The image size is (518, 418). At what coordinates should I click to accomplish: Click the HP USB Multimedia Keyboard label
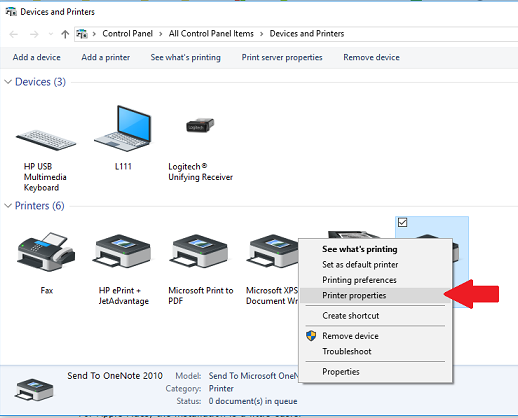click(45, 177)
